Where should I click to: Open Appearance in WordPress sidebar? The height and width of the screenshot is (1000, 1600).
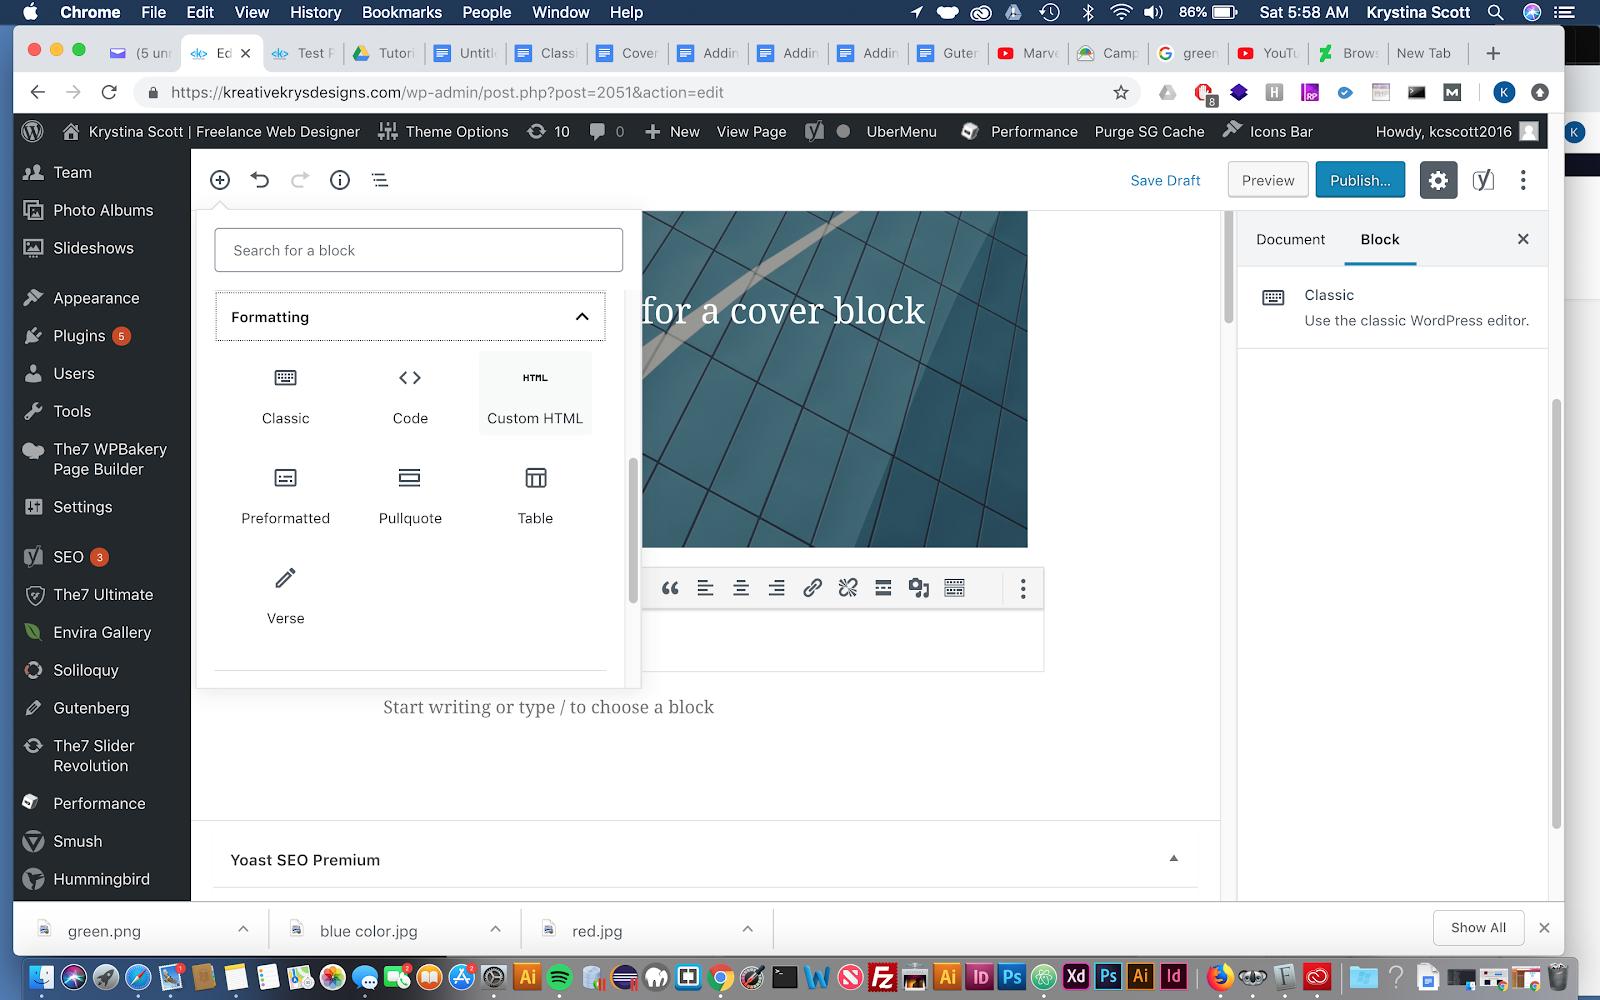point(95,298)
